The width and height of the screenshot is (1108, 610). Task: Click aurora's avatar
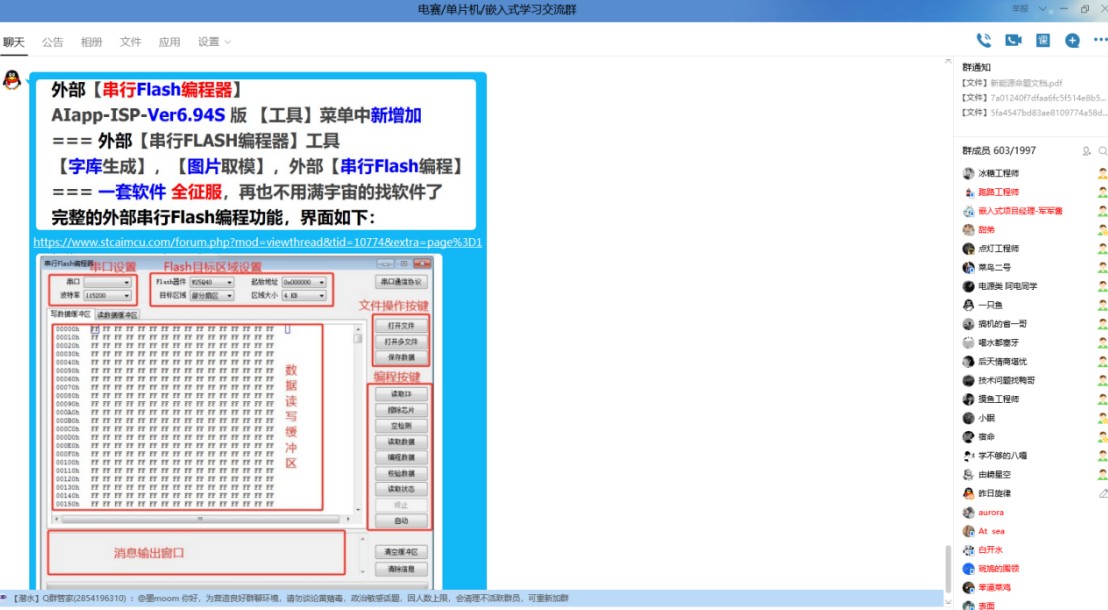969,512
